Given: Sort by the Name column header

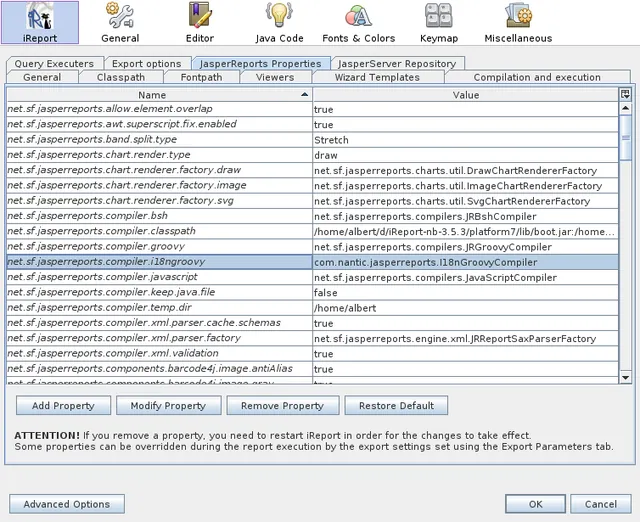Looking at the screenshot, I should click(x=160, y=95).
